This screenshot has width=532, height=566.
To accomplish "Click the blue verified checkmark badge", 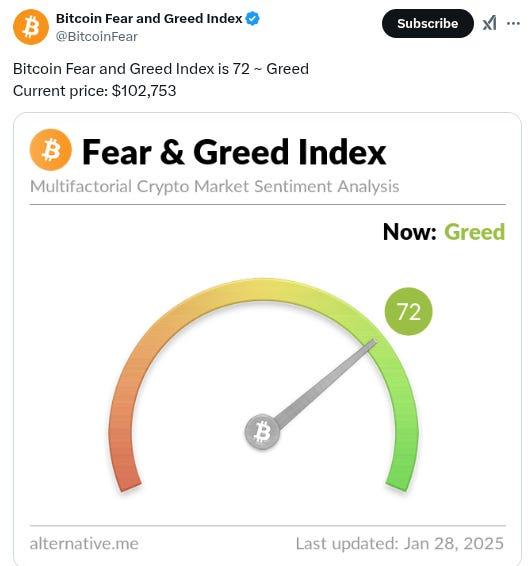I will pyautogui.click(x=252, y=18).
